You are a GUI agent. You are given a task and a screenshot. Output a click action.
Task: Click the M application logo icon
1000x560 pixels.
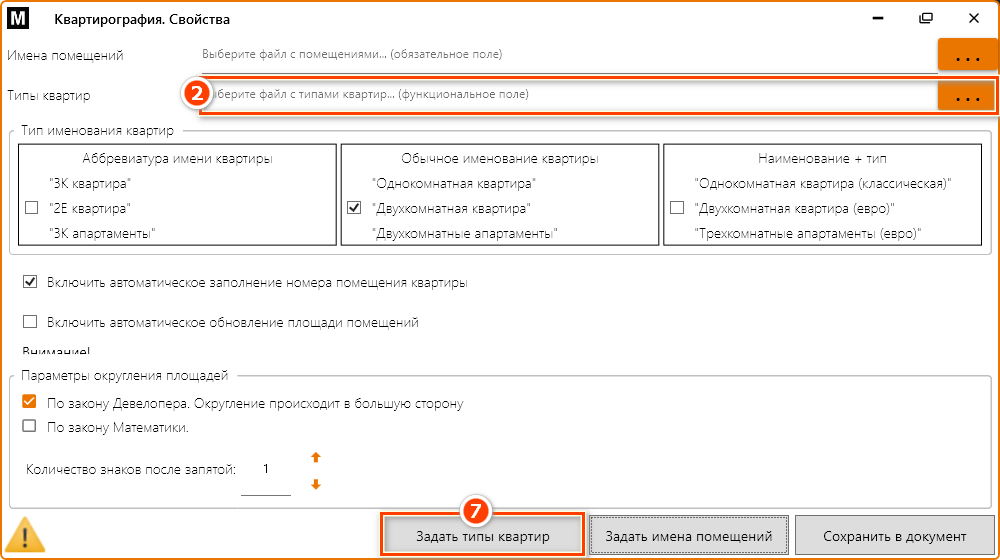(x=19, y=19)
